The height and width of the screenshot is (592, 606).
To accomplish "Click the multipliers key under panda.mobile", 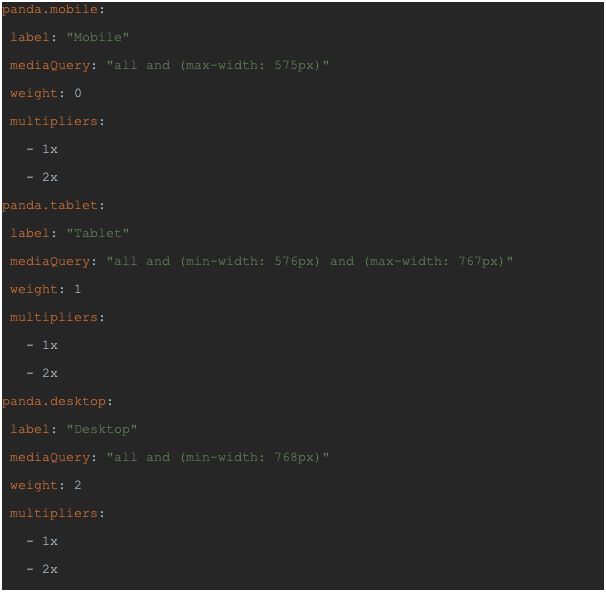I will tap(54, 121).
